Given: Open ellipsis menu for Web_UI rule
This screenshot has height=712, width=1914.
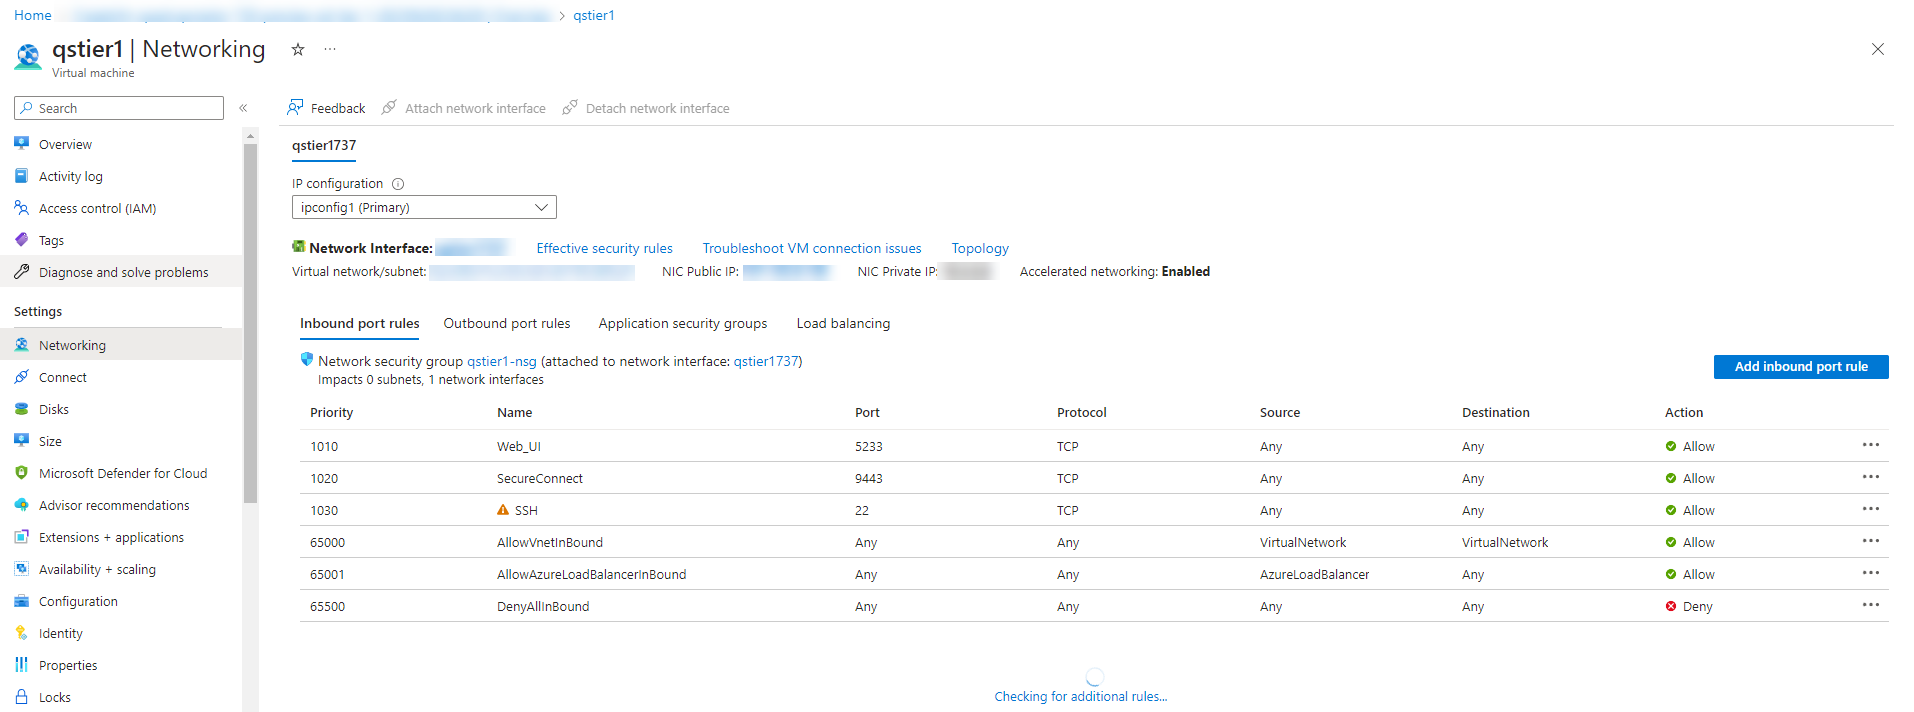Looking at the screenshot, I should (1871, 445).
